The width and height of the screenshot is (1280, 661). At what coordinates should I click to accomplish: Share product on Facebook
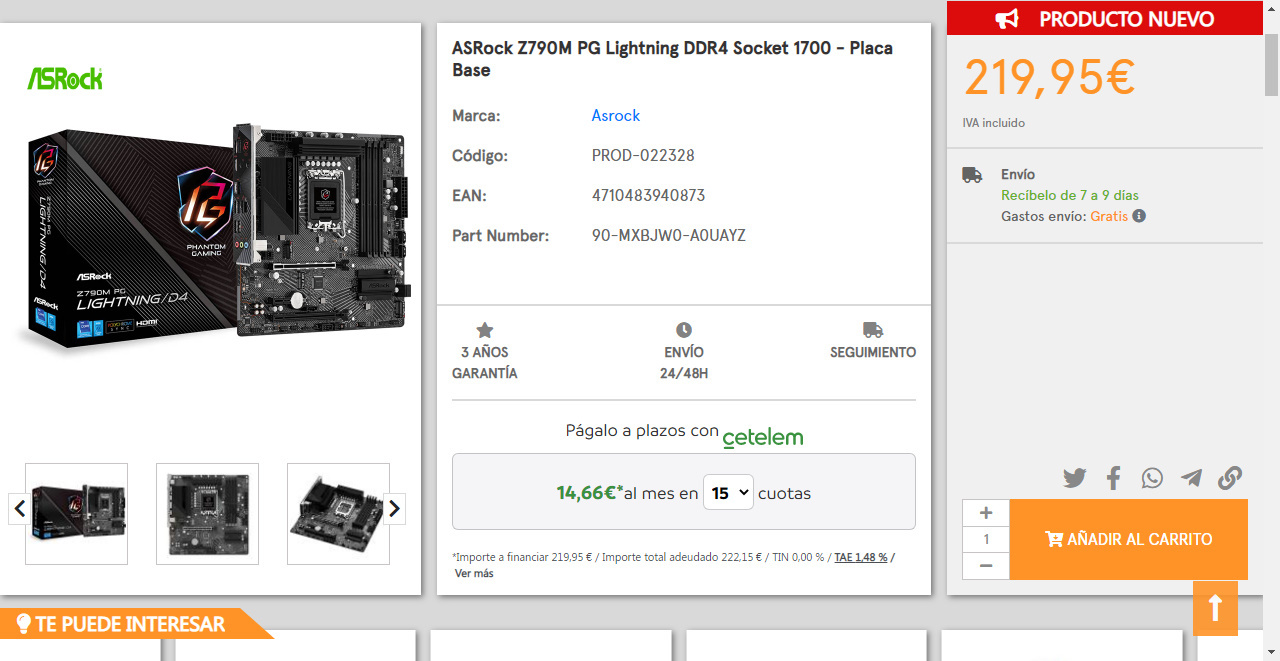[1113, 478]
